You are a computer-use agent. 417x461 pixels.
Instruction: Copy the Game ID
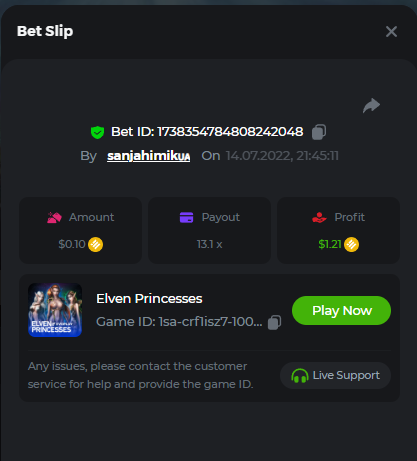(275, 322)
